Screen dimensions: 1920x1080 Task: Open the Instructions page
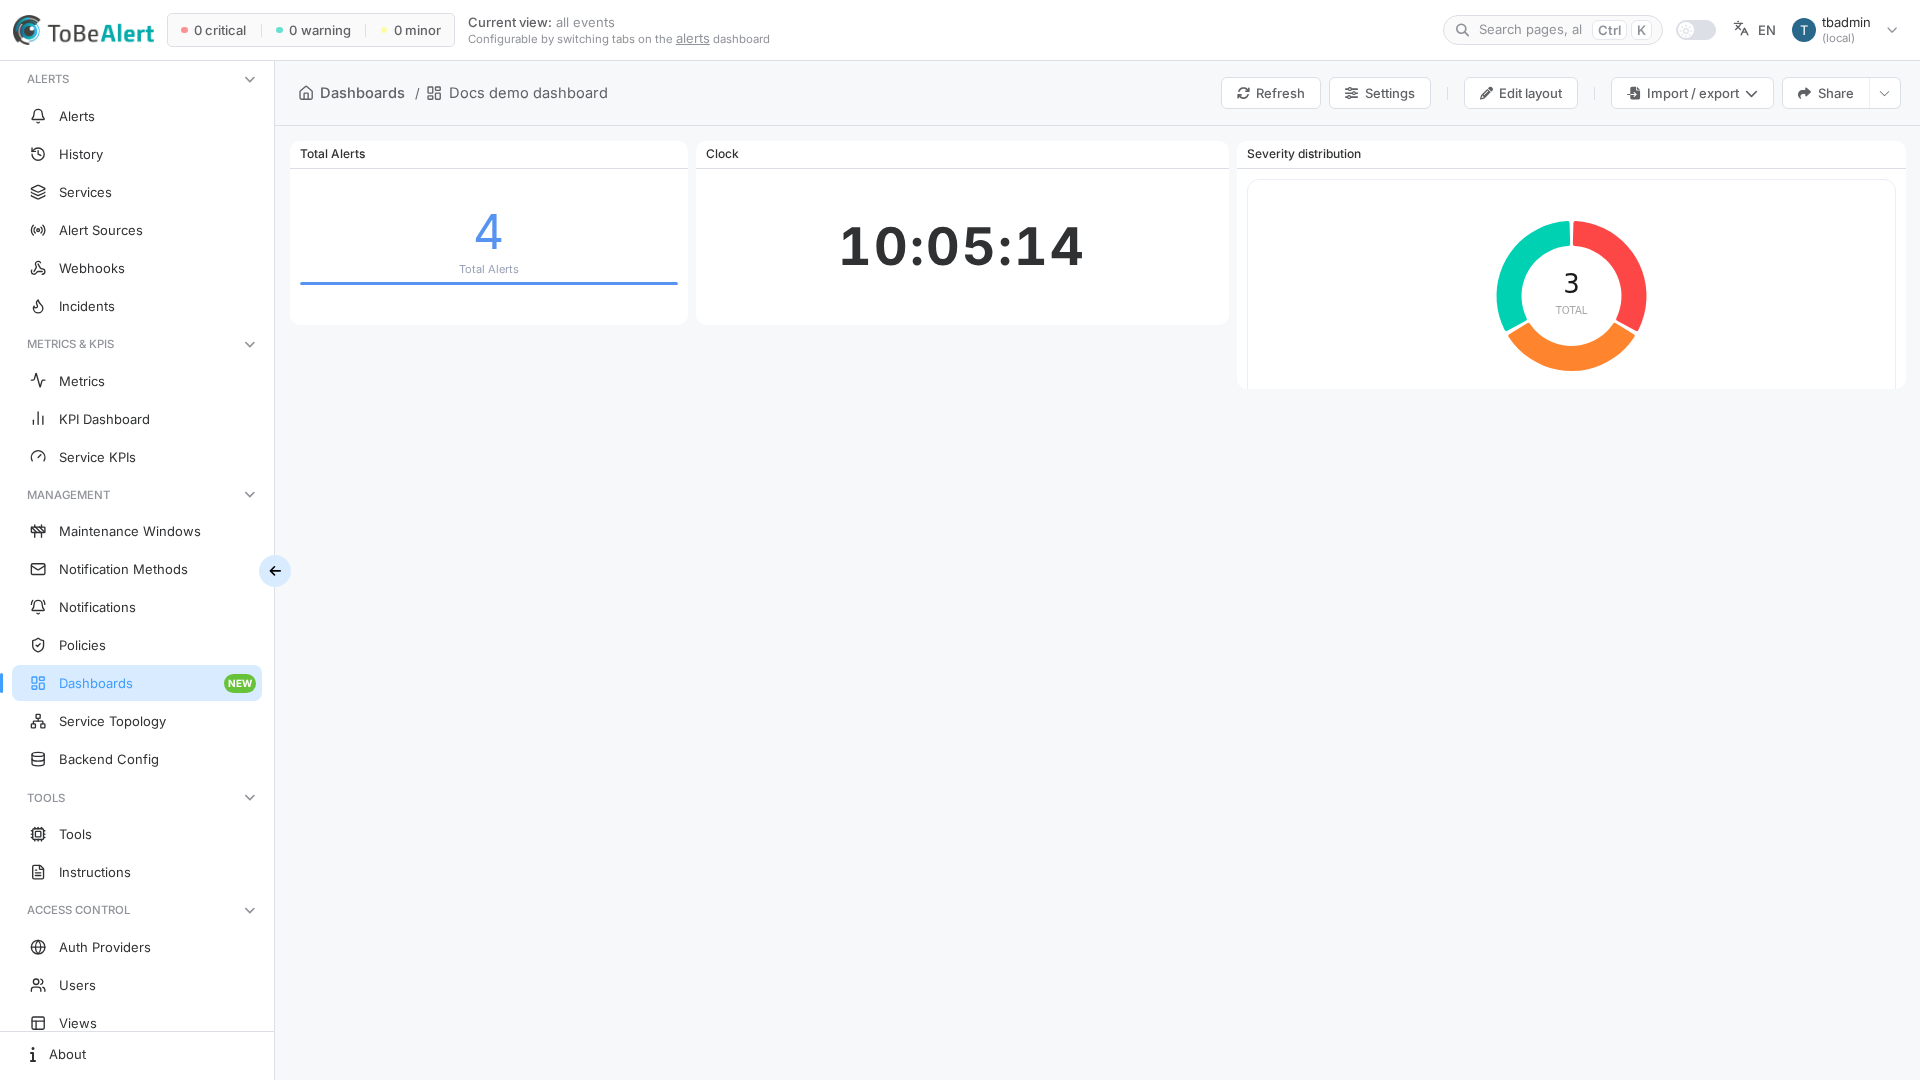click(137, 872)
